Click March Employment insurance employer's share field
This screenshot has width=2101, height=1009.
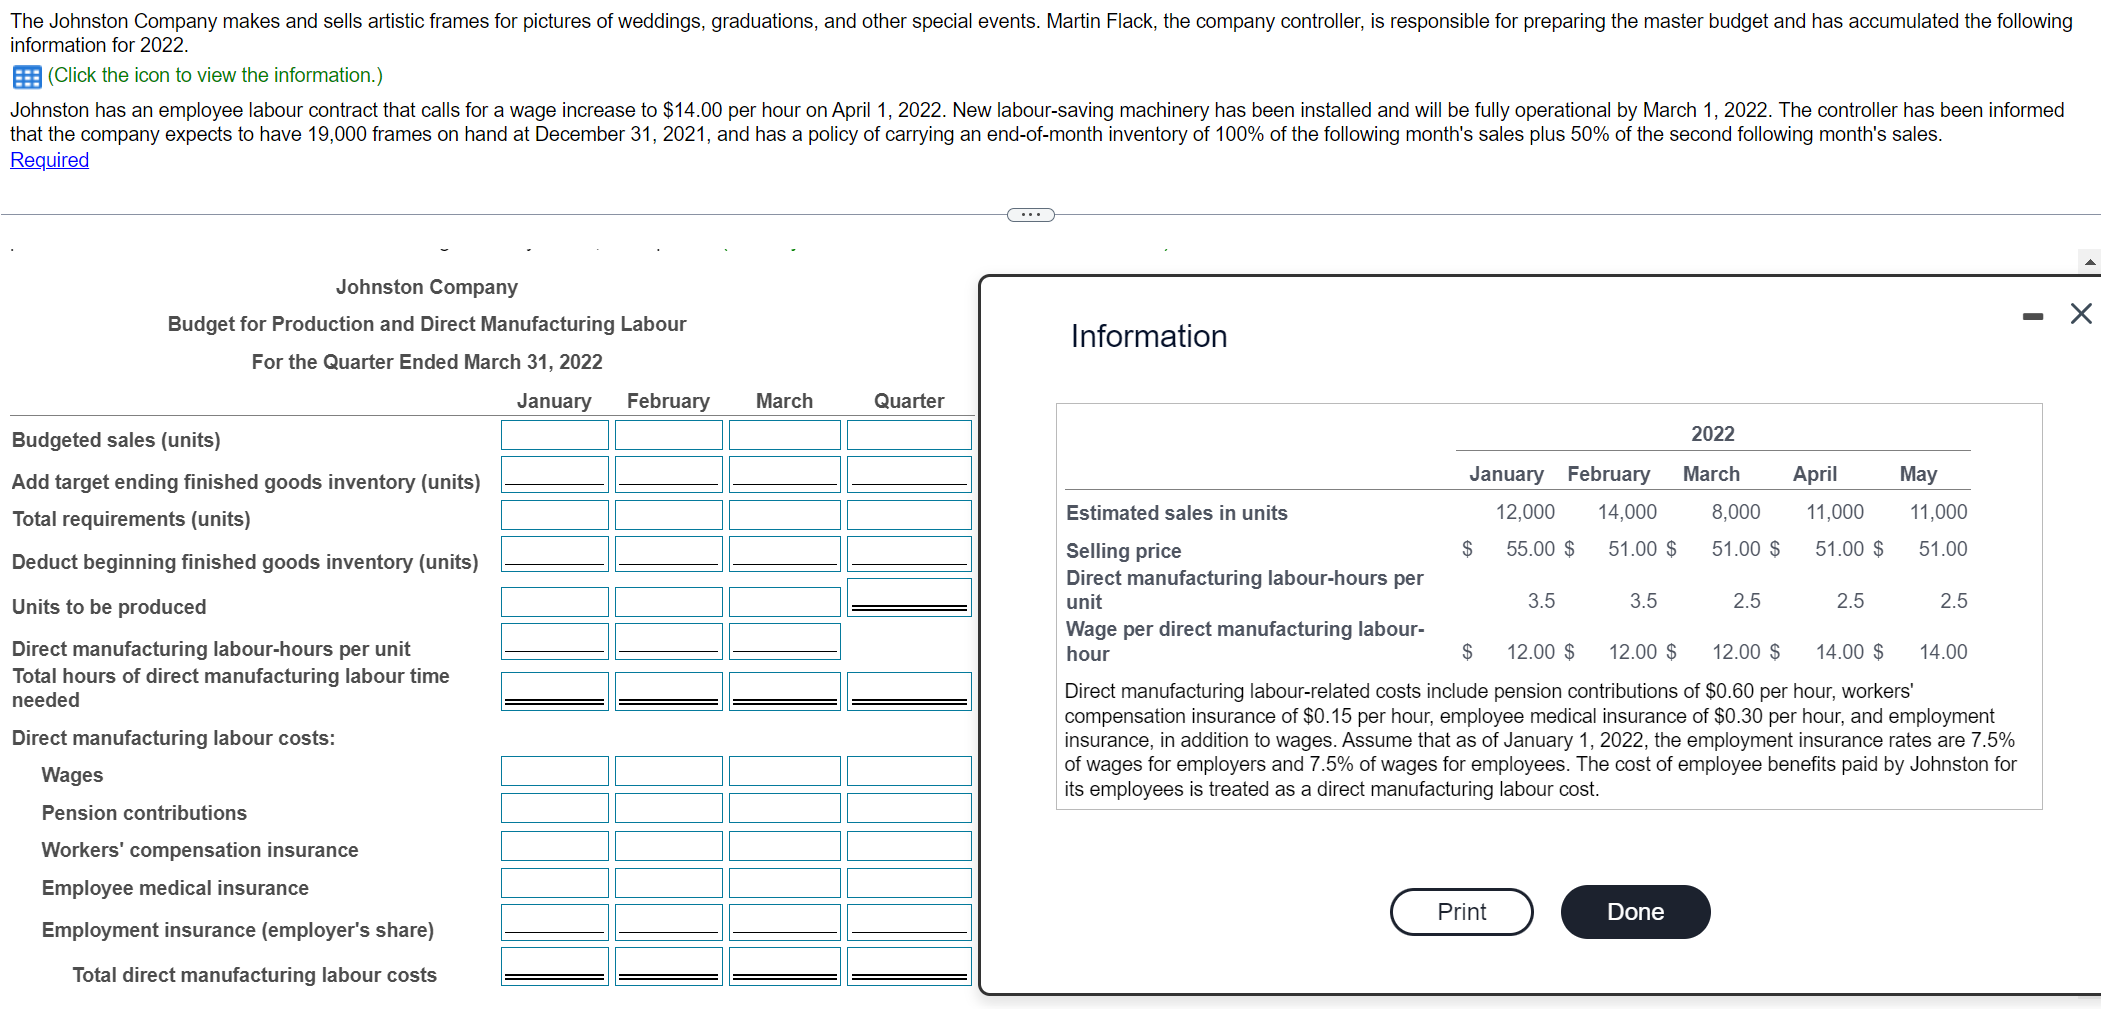[x=785, y=923]
